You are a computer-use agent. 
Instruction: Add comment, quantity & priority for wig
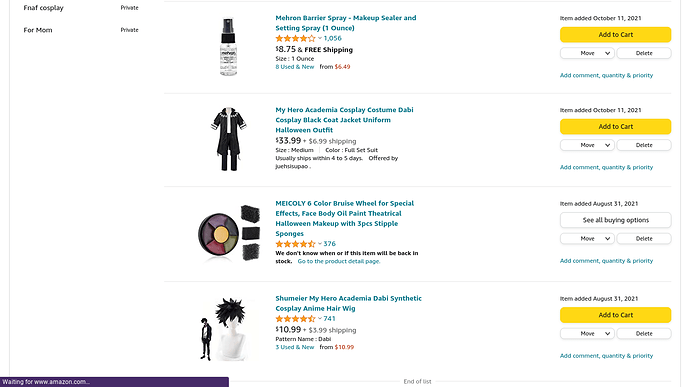(606, 356)
